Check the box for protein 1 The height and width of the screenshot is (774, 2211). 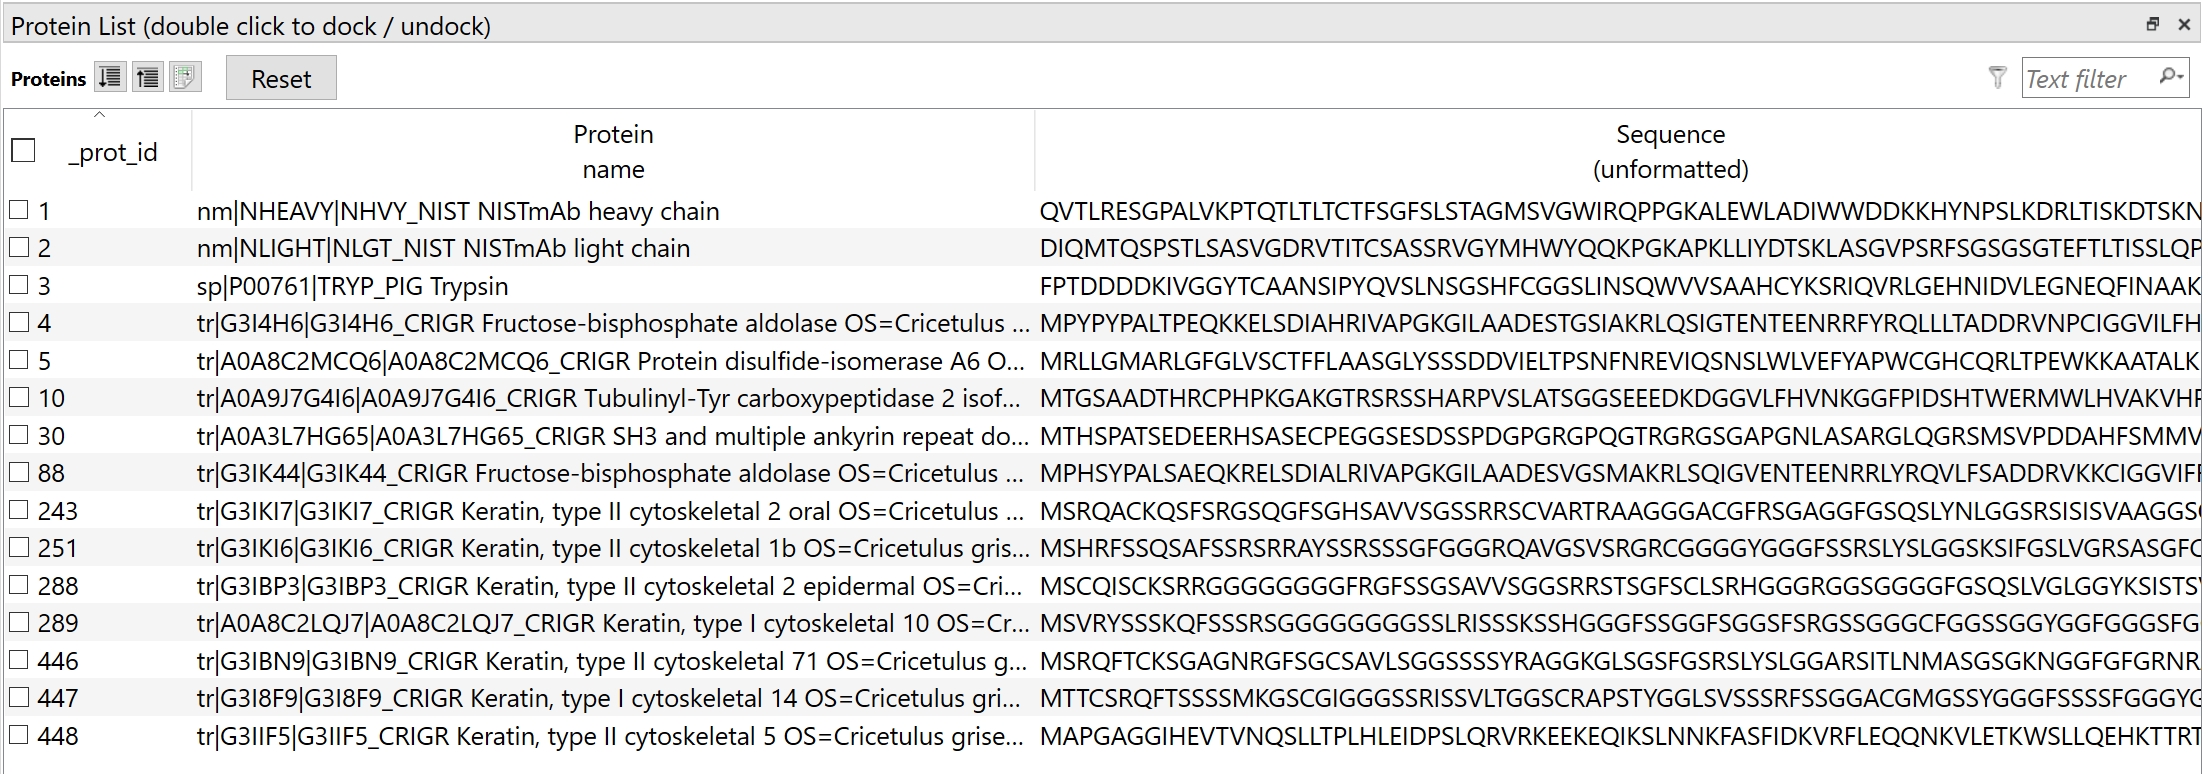point(19,210)
